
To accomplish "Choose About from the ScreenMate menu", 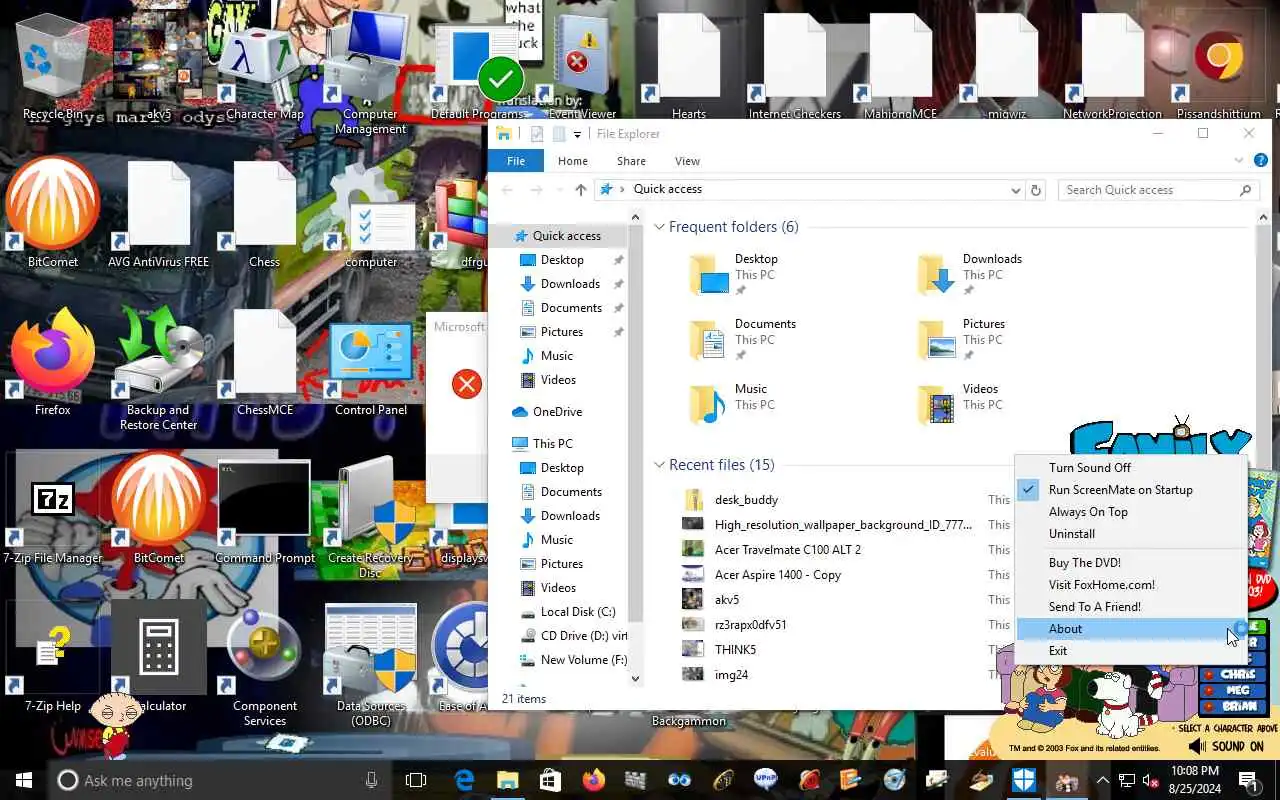I will (1131, 629).
